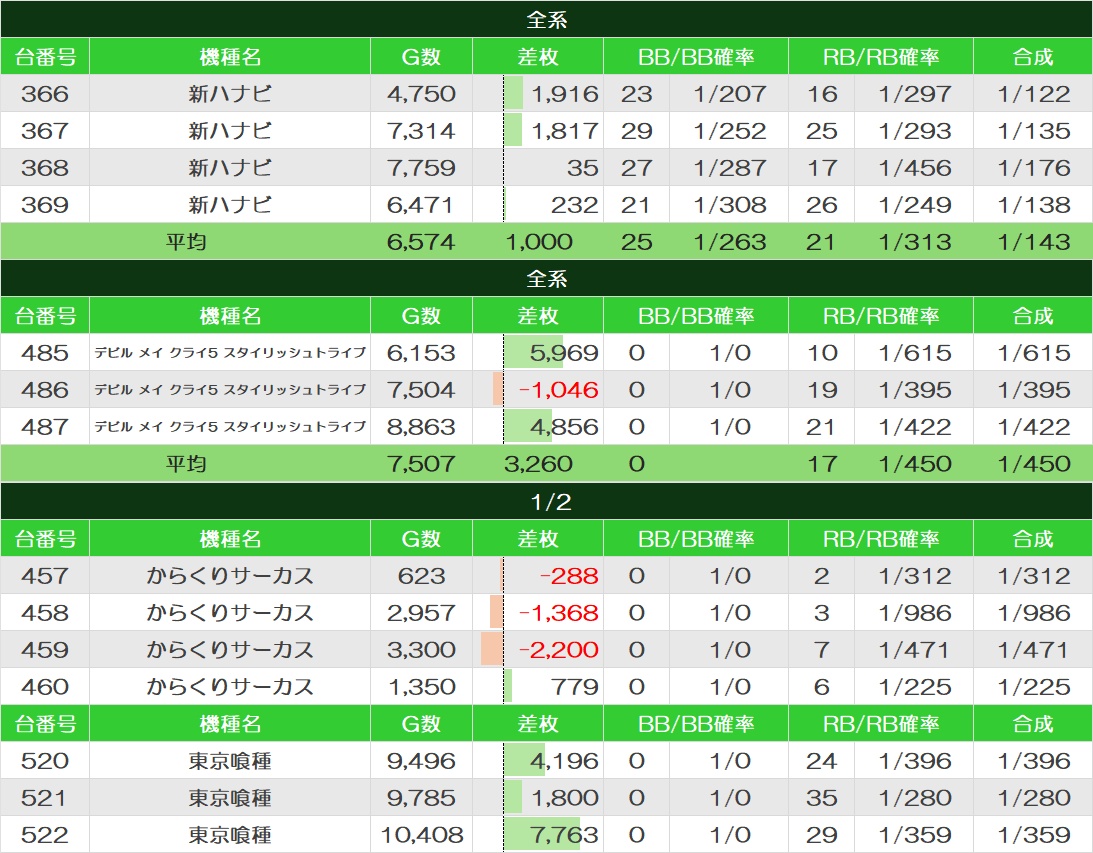Image resolution: width=1093 pixels, height=853 pixels.
Task: Click 差枚 value 4,196
Action: tap(564, 760)
